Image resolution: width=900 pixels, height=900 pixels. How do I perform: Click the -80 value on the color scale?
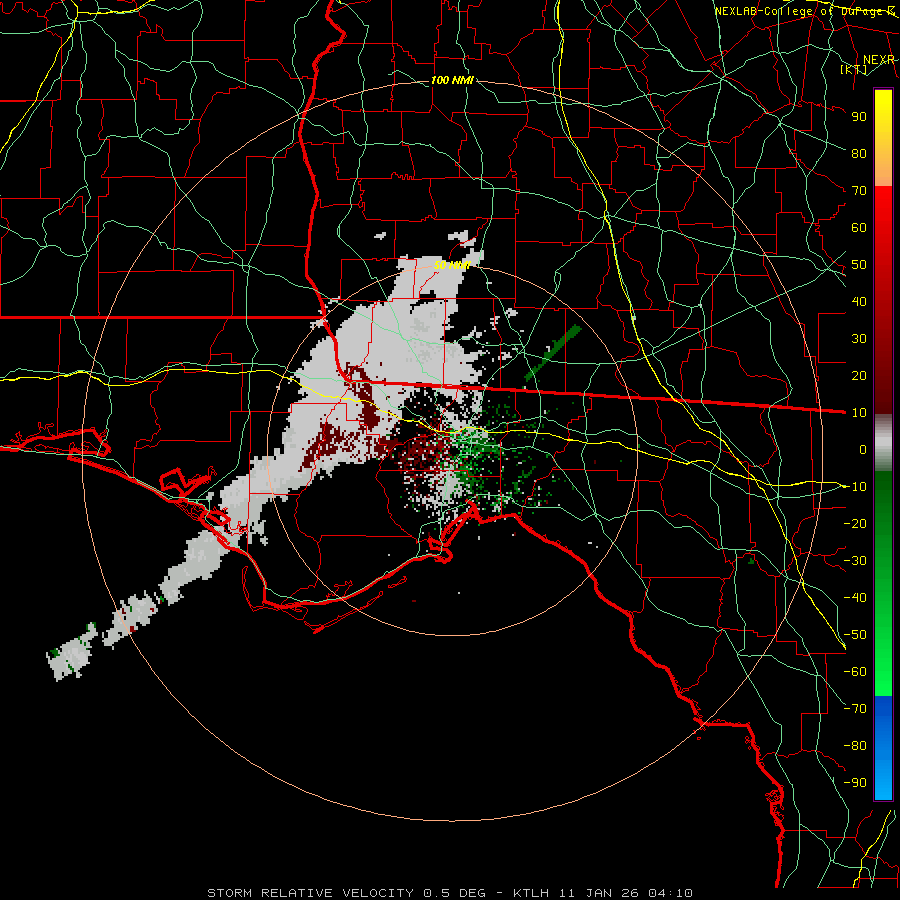[x=855, y=746]
